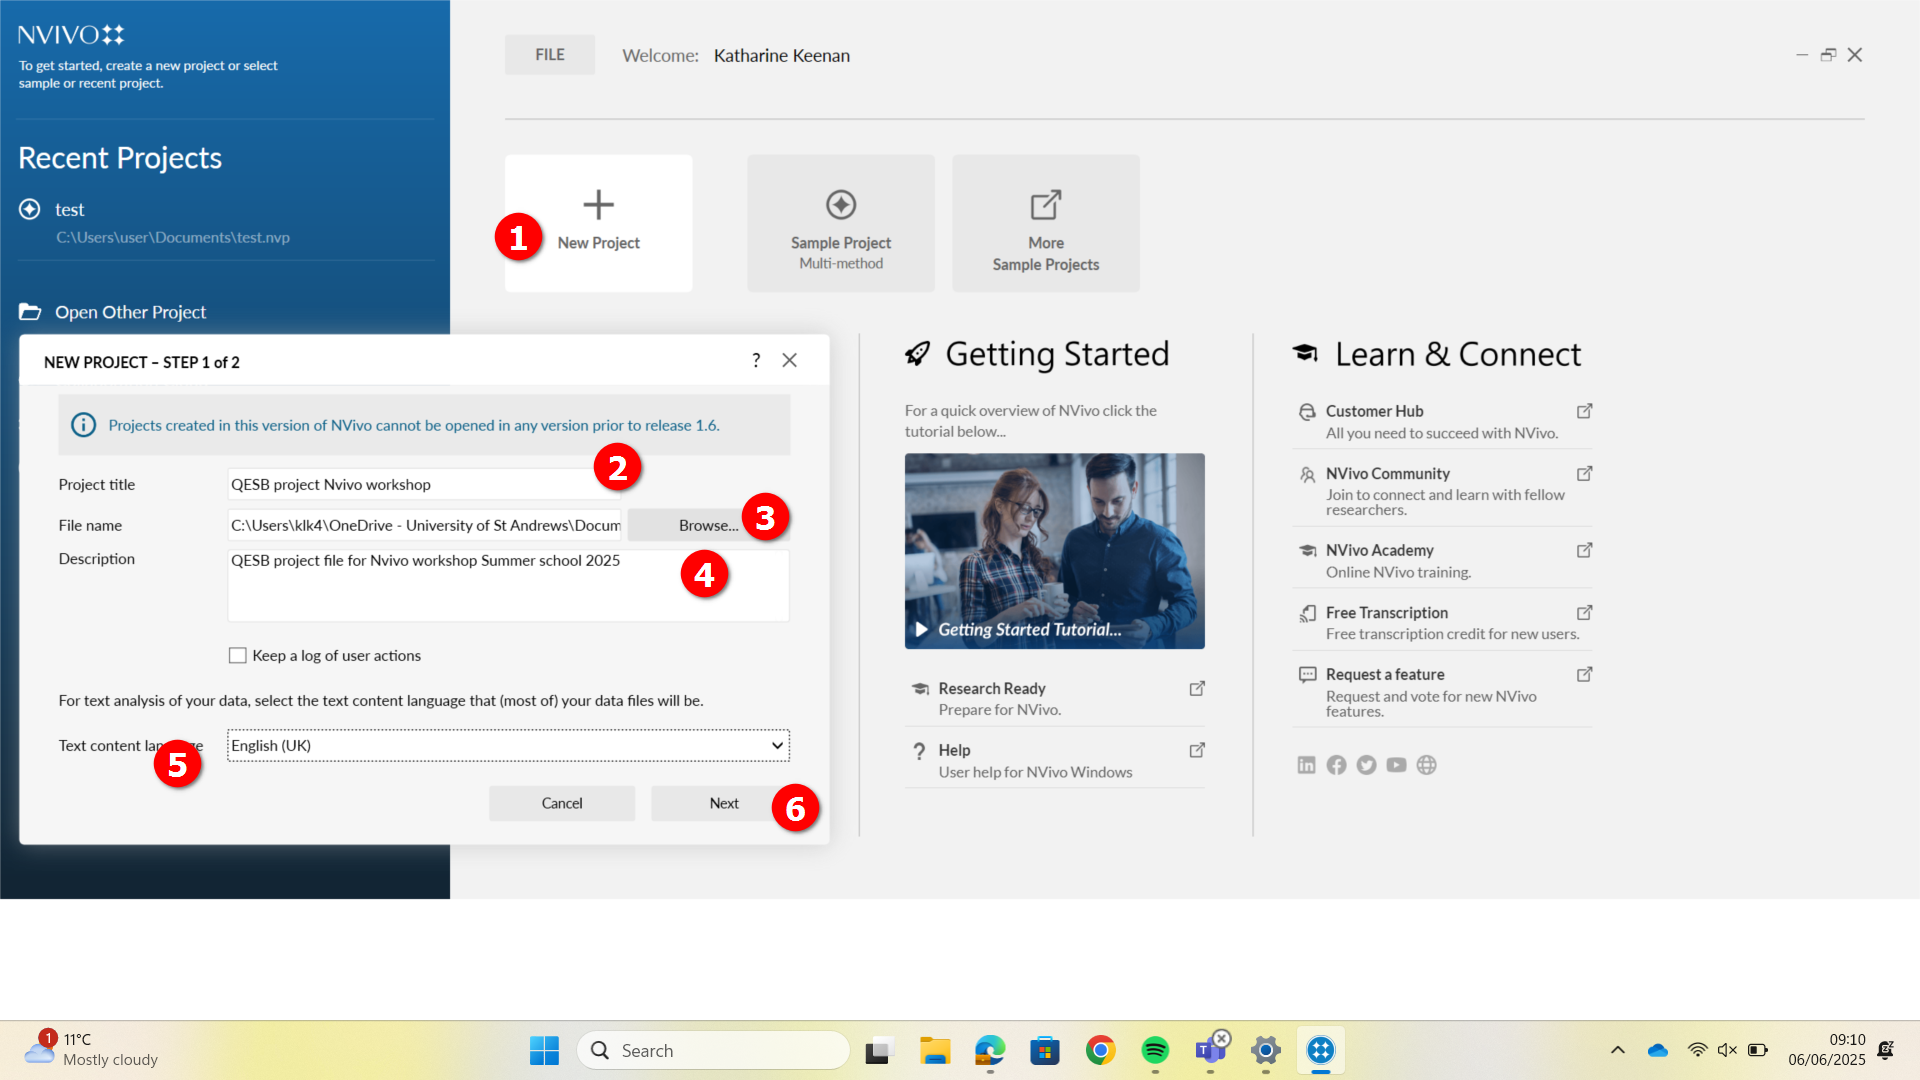Click Open Other Project
Screen dimensions: 1920x1080
click(x=130, y=312)
